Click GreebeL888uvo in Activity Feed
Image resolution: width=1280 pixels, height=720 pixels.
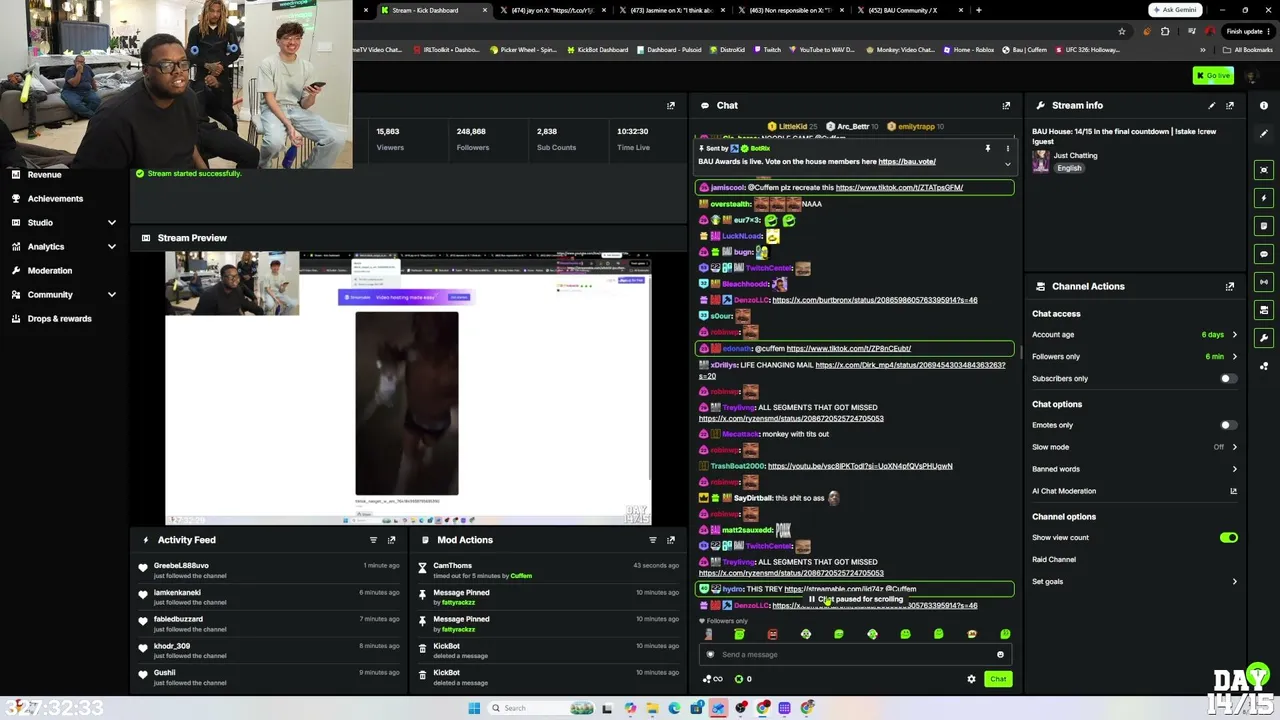(181, 566)
